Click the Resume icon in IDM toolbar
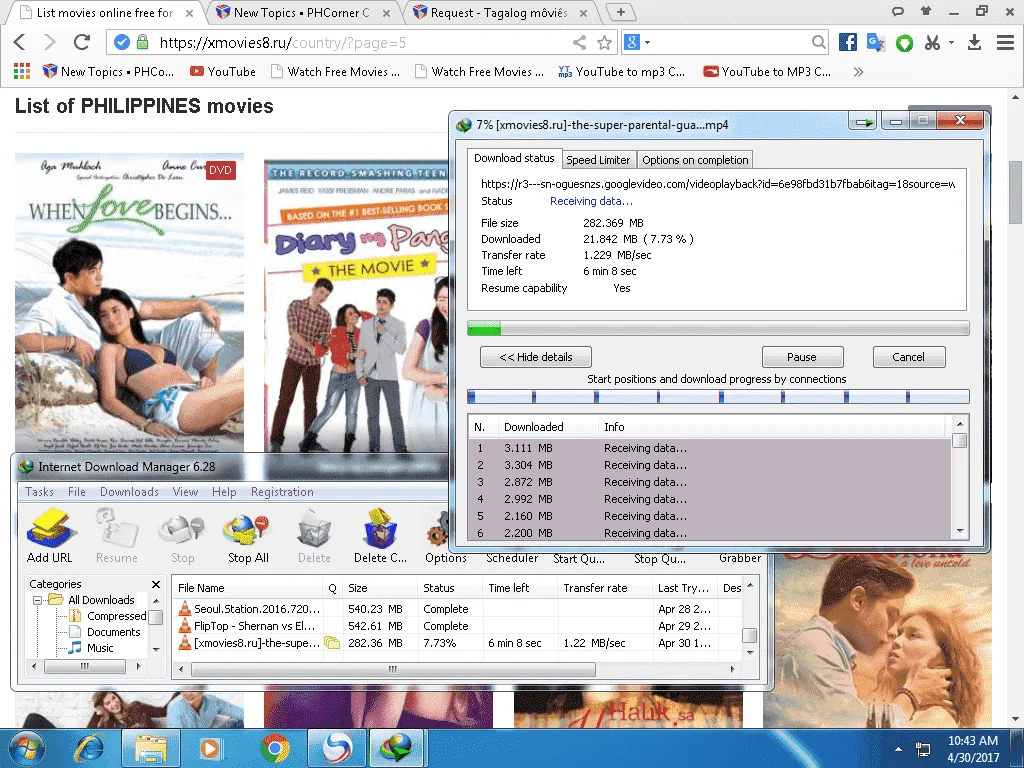This screenshot has height=768, width=1024. pos(116,537)
